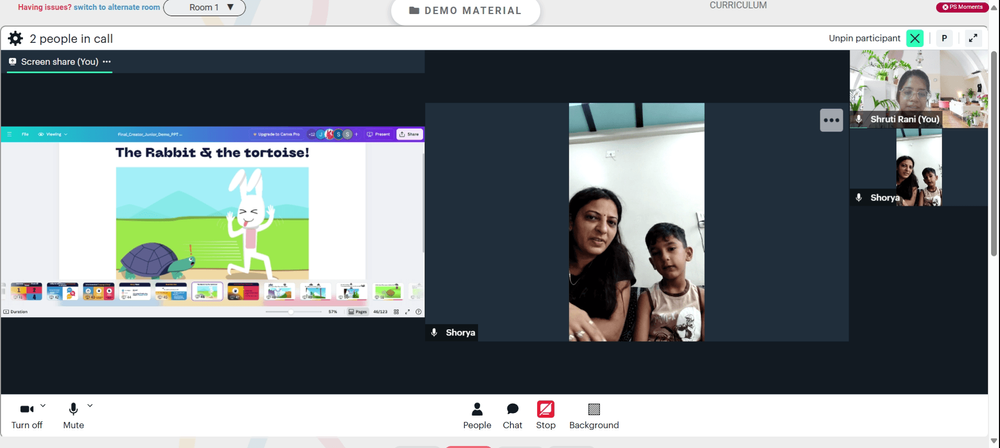Click mic icon on pinned Shorya label

pyautogui.click(x=434, y=332)
